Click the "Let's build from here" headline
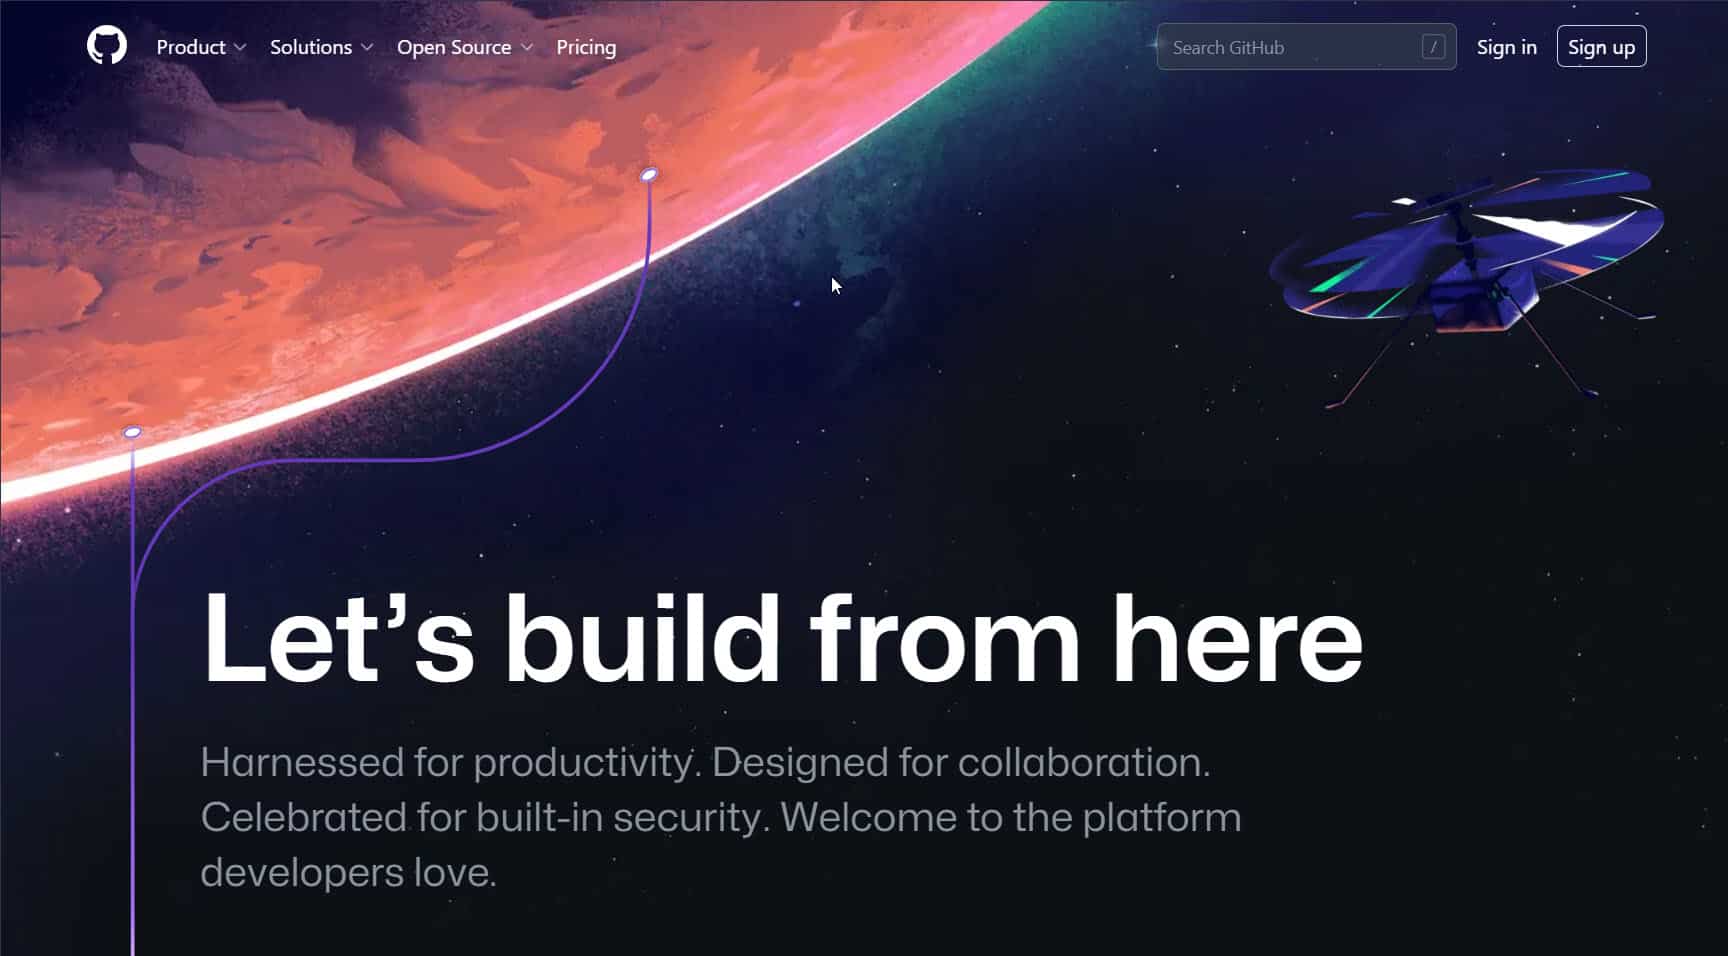 pyautogui.click(x=782, y=638)
